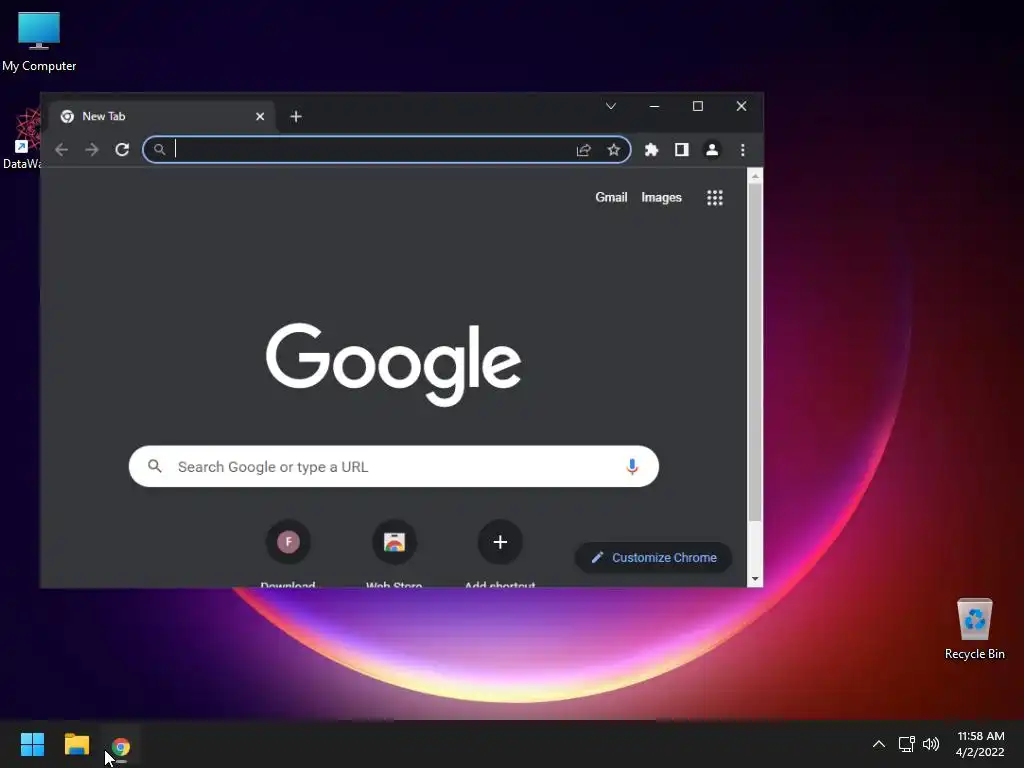This screenshot has height=768, width=1024.
Task: Click the magnifier icon in the Google search box
Action: 155,466
